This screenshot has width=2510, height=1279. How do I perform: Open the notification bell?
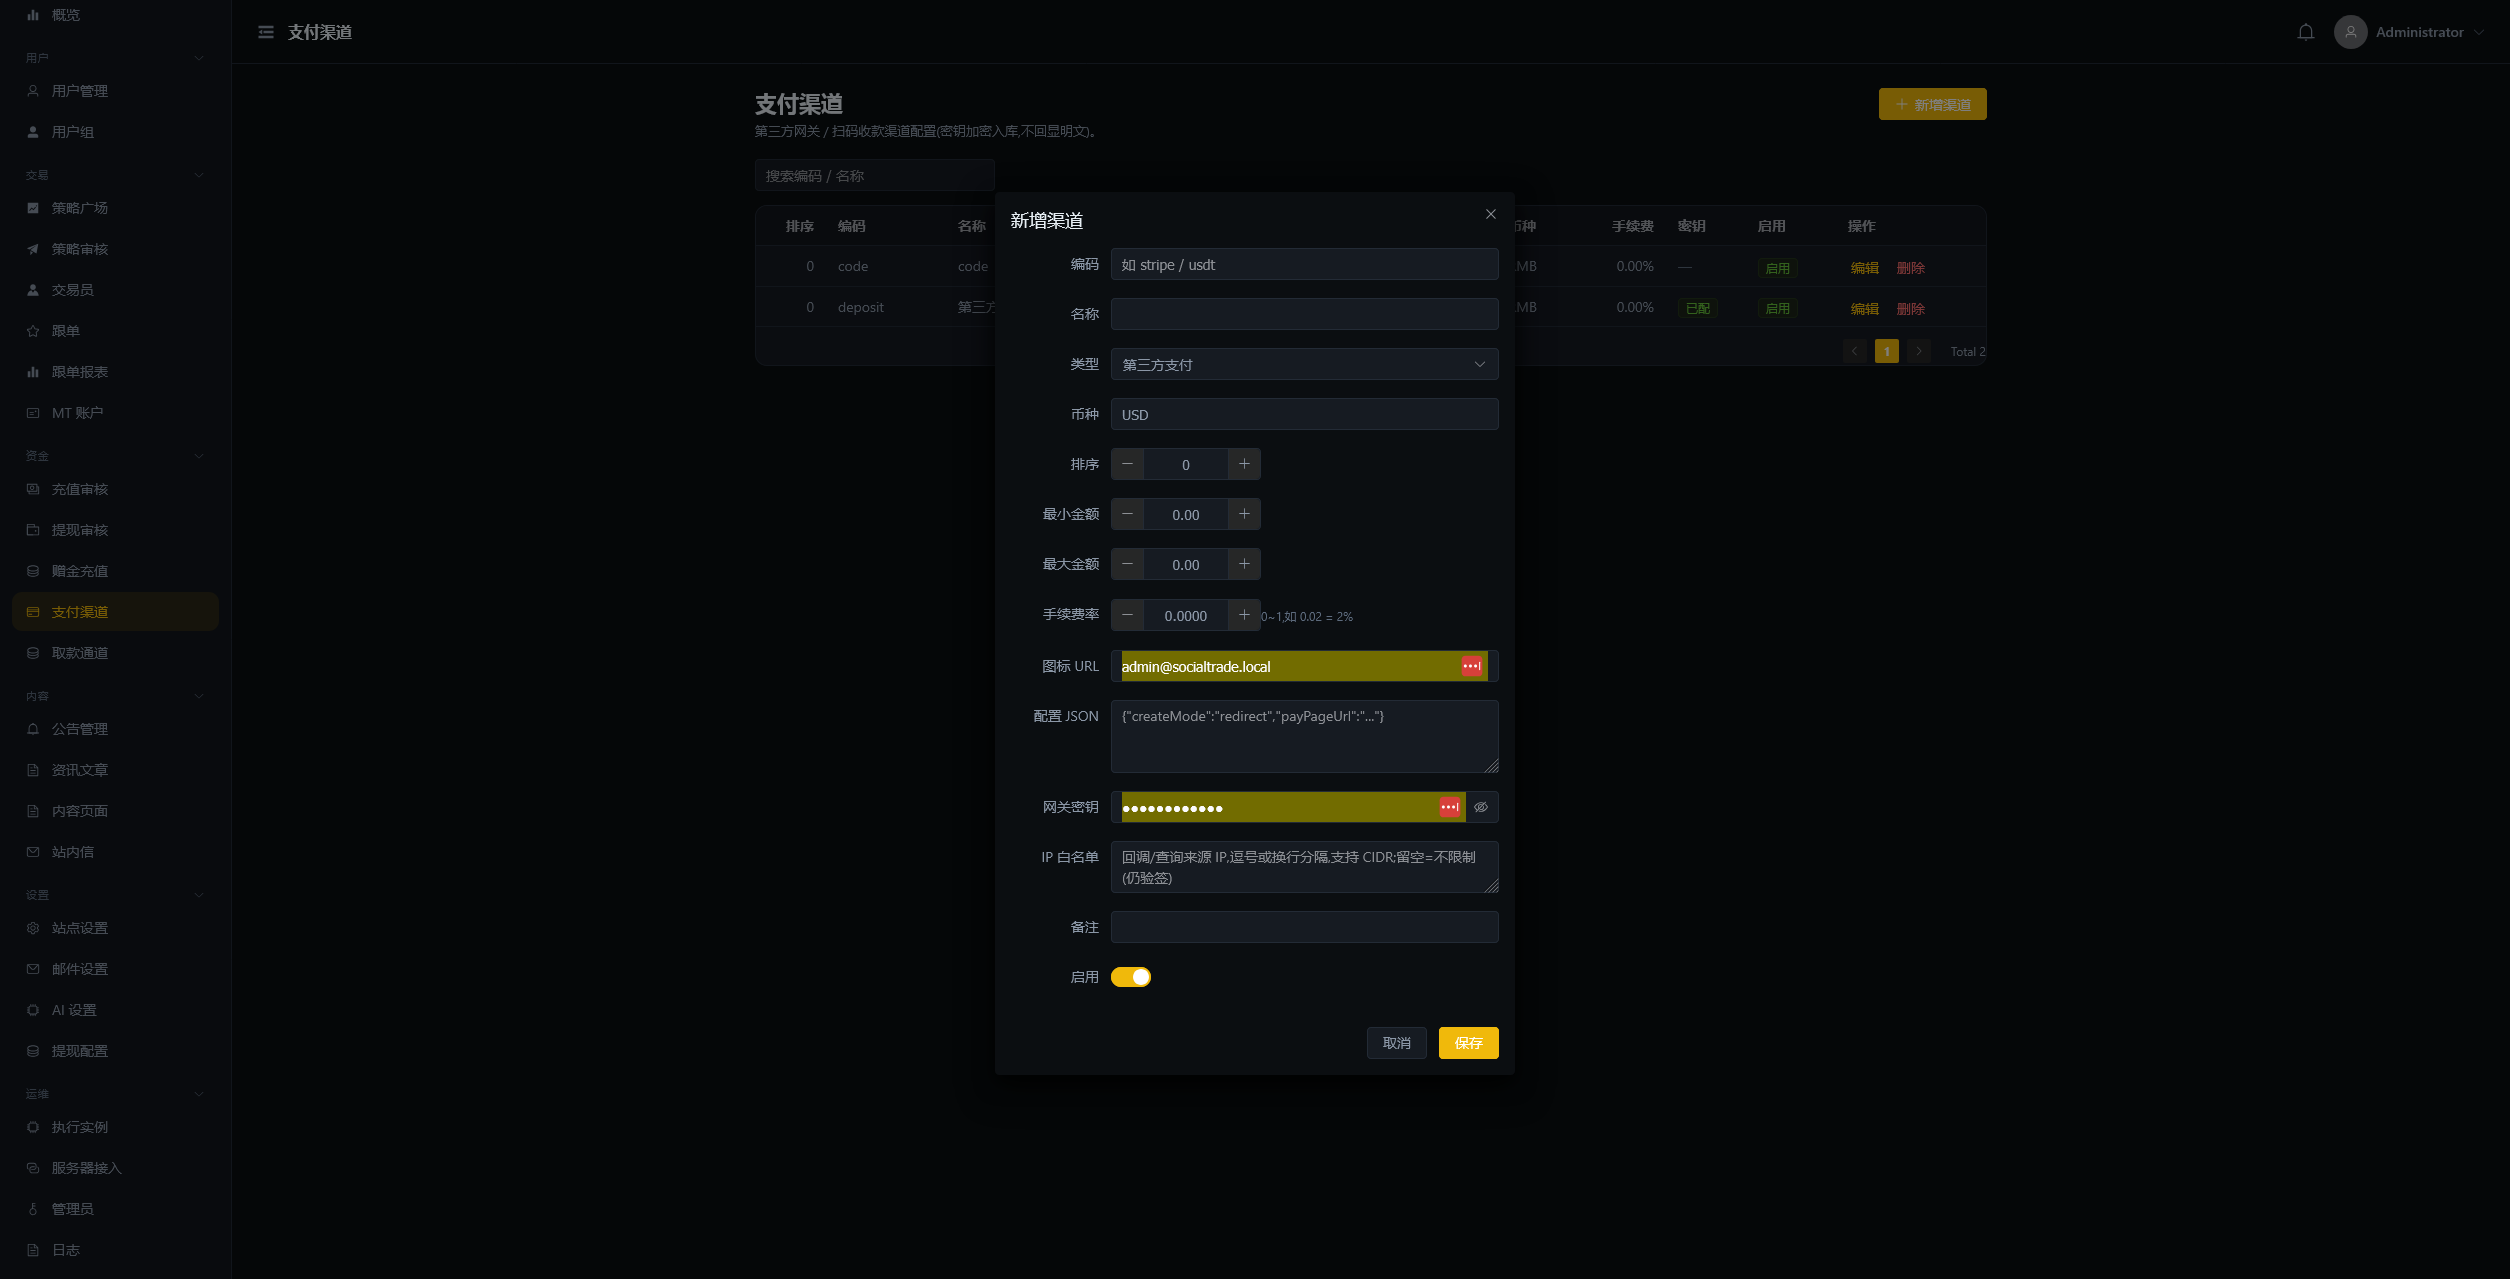[x=2306, y=32]
